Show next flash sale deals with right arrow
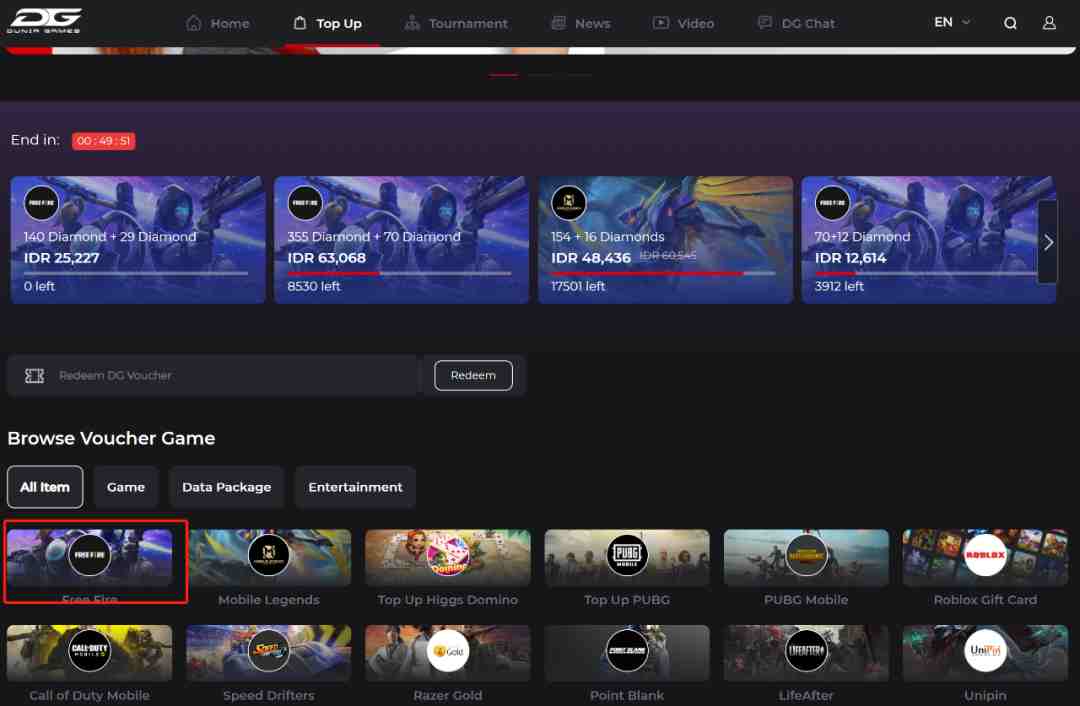 tap(1048, 242)
